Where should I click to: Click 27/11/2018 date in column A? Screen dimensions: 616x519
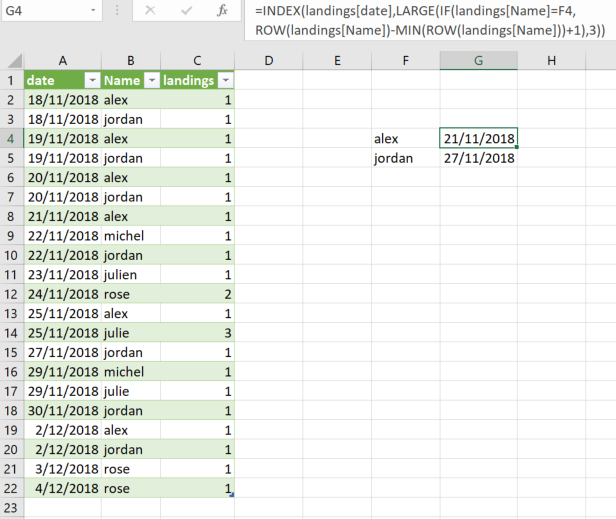point(62,353)
